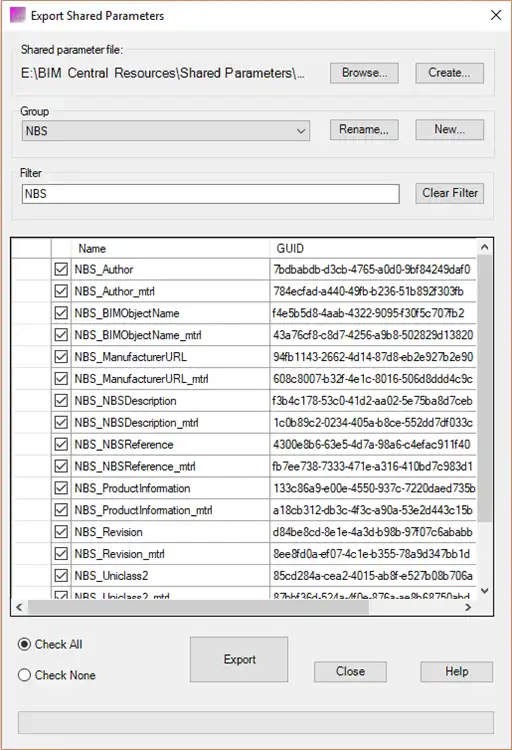Image resolution: width=512 pixels, height=750 pixels.
Task: Select the NBS_ManufacturerURL_mtrl name cell
Action: point(170,379)
